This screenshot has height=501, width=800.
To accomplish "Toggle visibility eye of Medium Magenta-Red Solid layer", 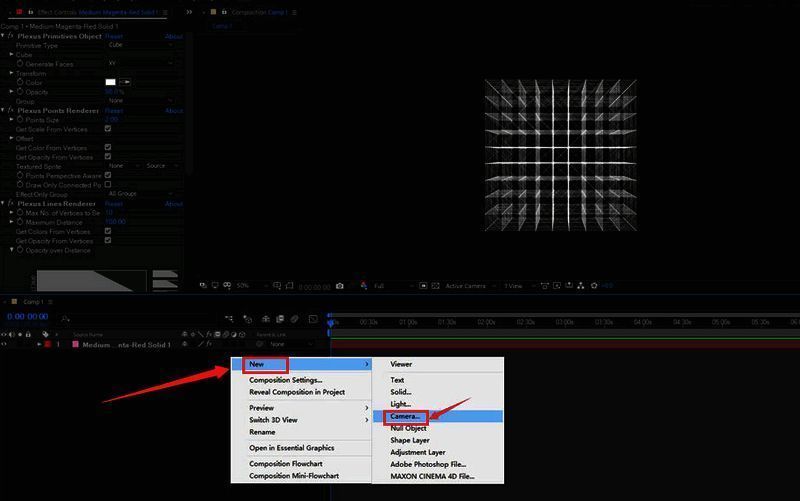I will [6, 344].
